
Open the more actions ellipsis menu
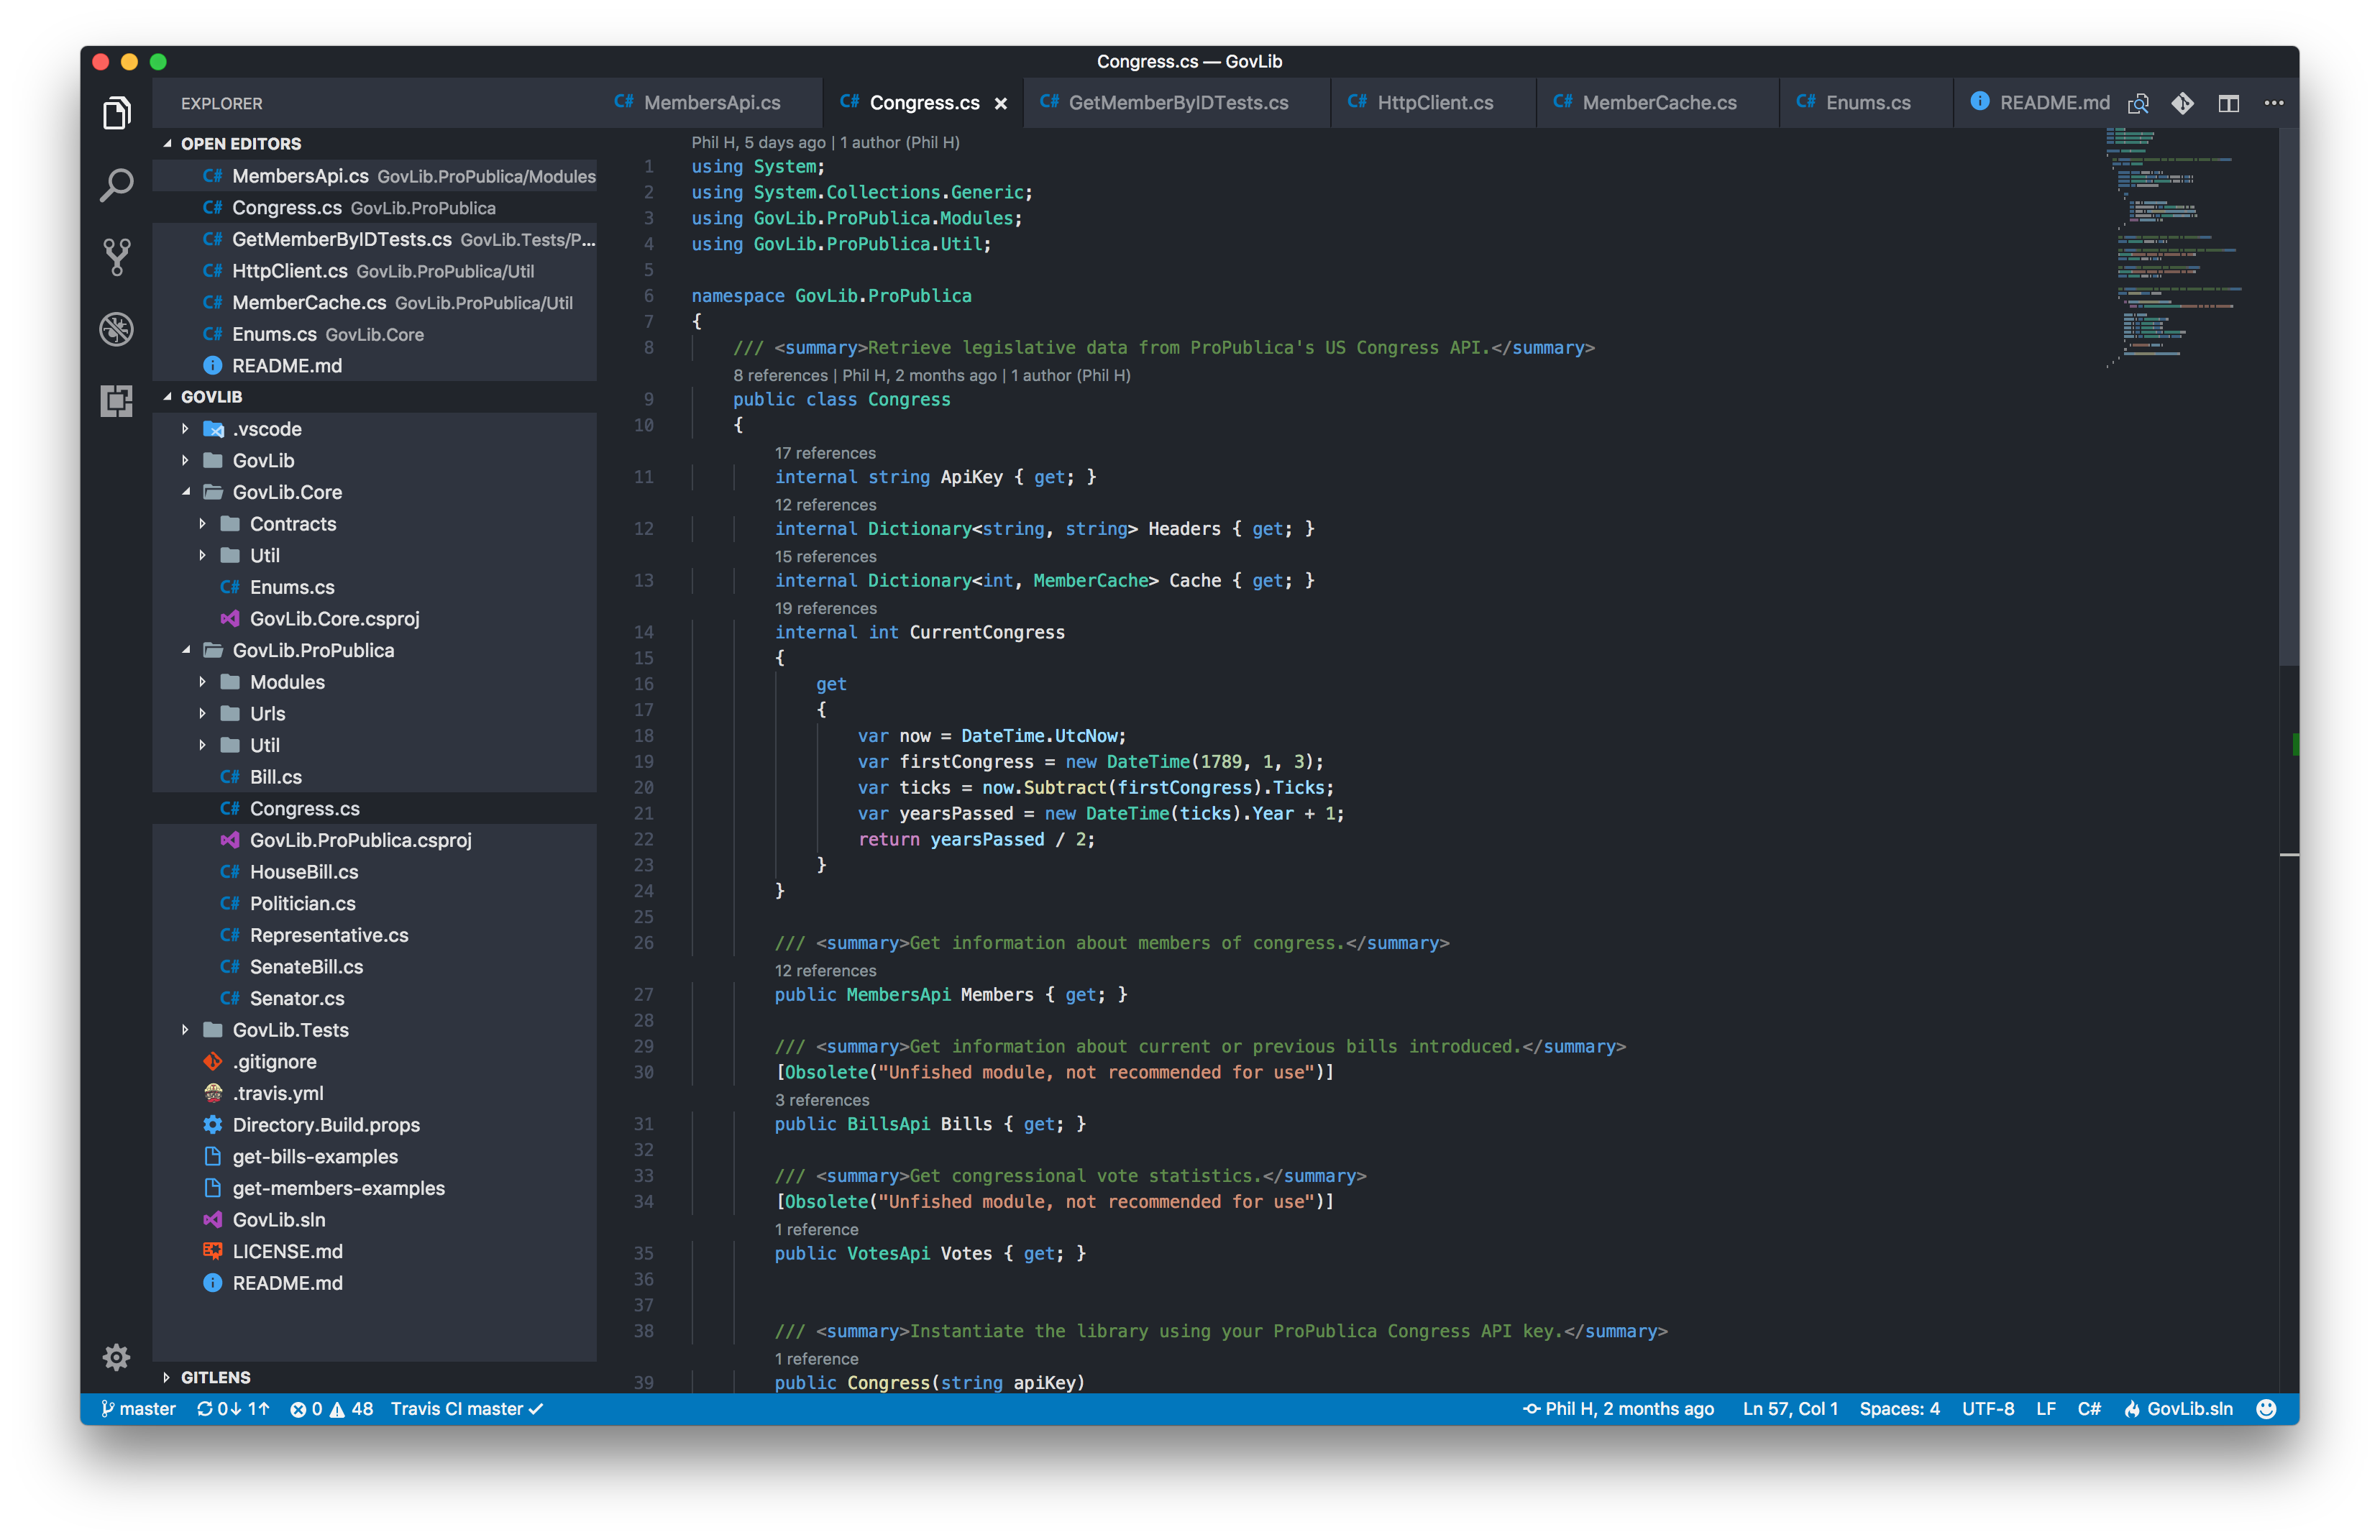pos(2273,103)
